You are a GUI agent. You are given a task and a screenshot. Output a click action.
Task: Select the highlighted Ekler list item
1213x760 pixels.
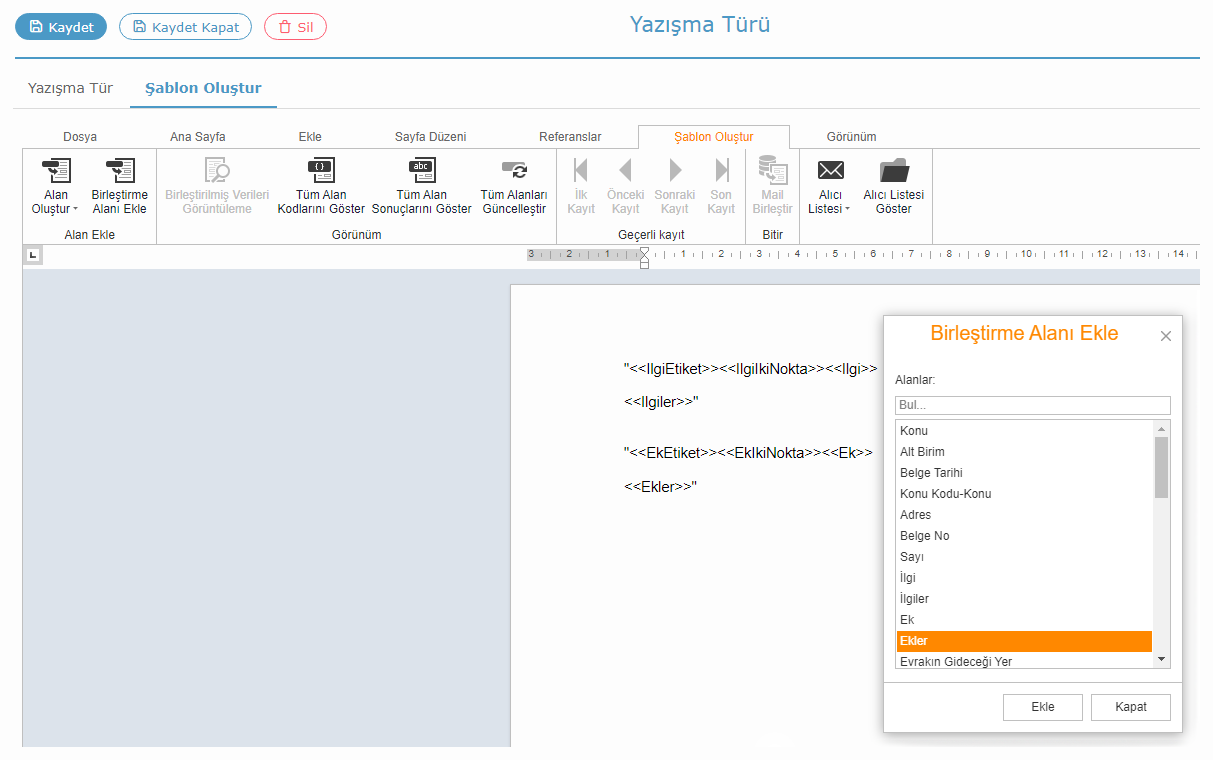pos(1025,641)
